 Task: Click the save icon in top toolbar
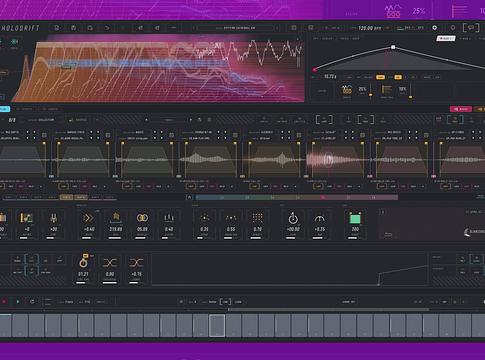pyautogui.click(x=73, y=28)
